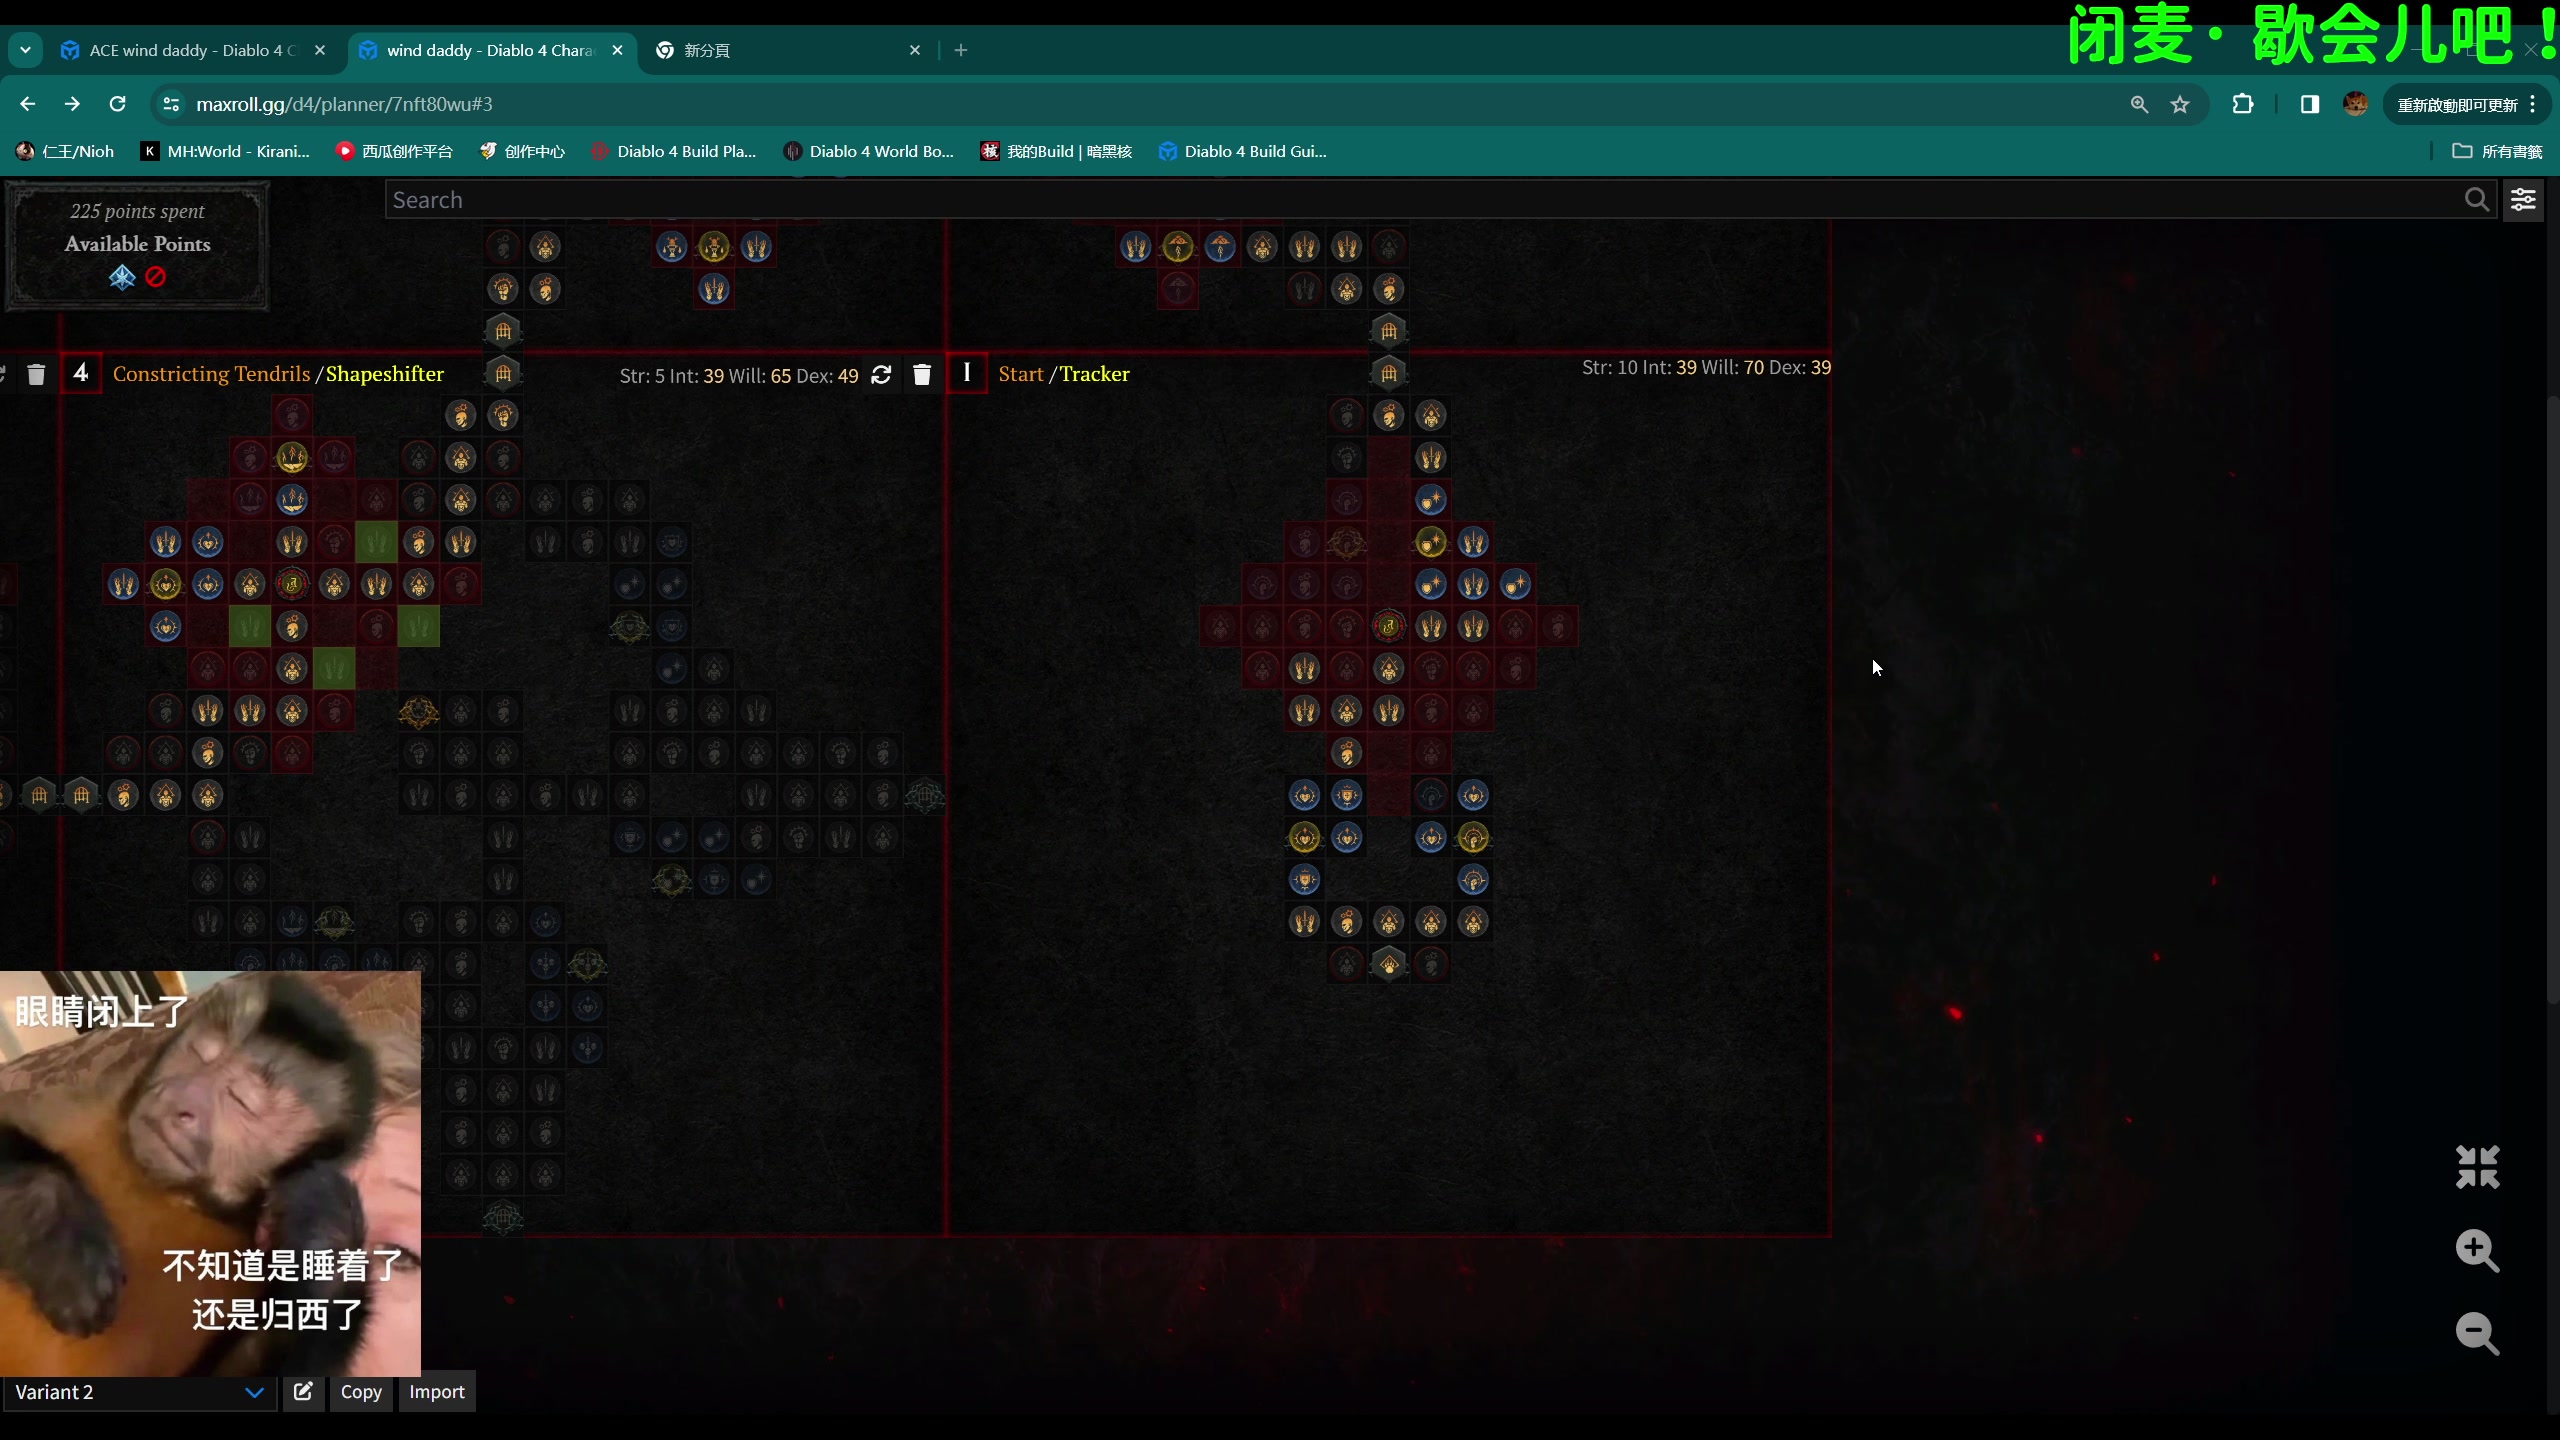
Task: Click the blue paragon point icon
Action: (122, 277)
